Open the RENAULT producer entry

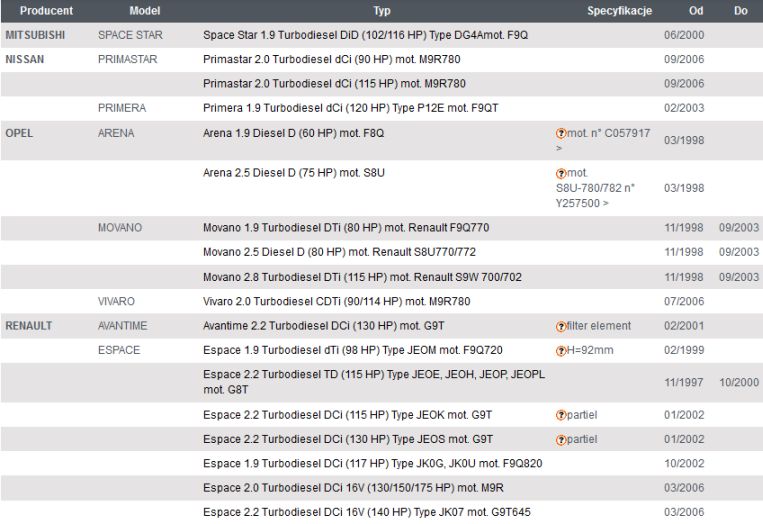pyautogui.click(x=29, y=326)
